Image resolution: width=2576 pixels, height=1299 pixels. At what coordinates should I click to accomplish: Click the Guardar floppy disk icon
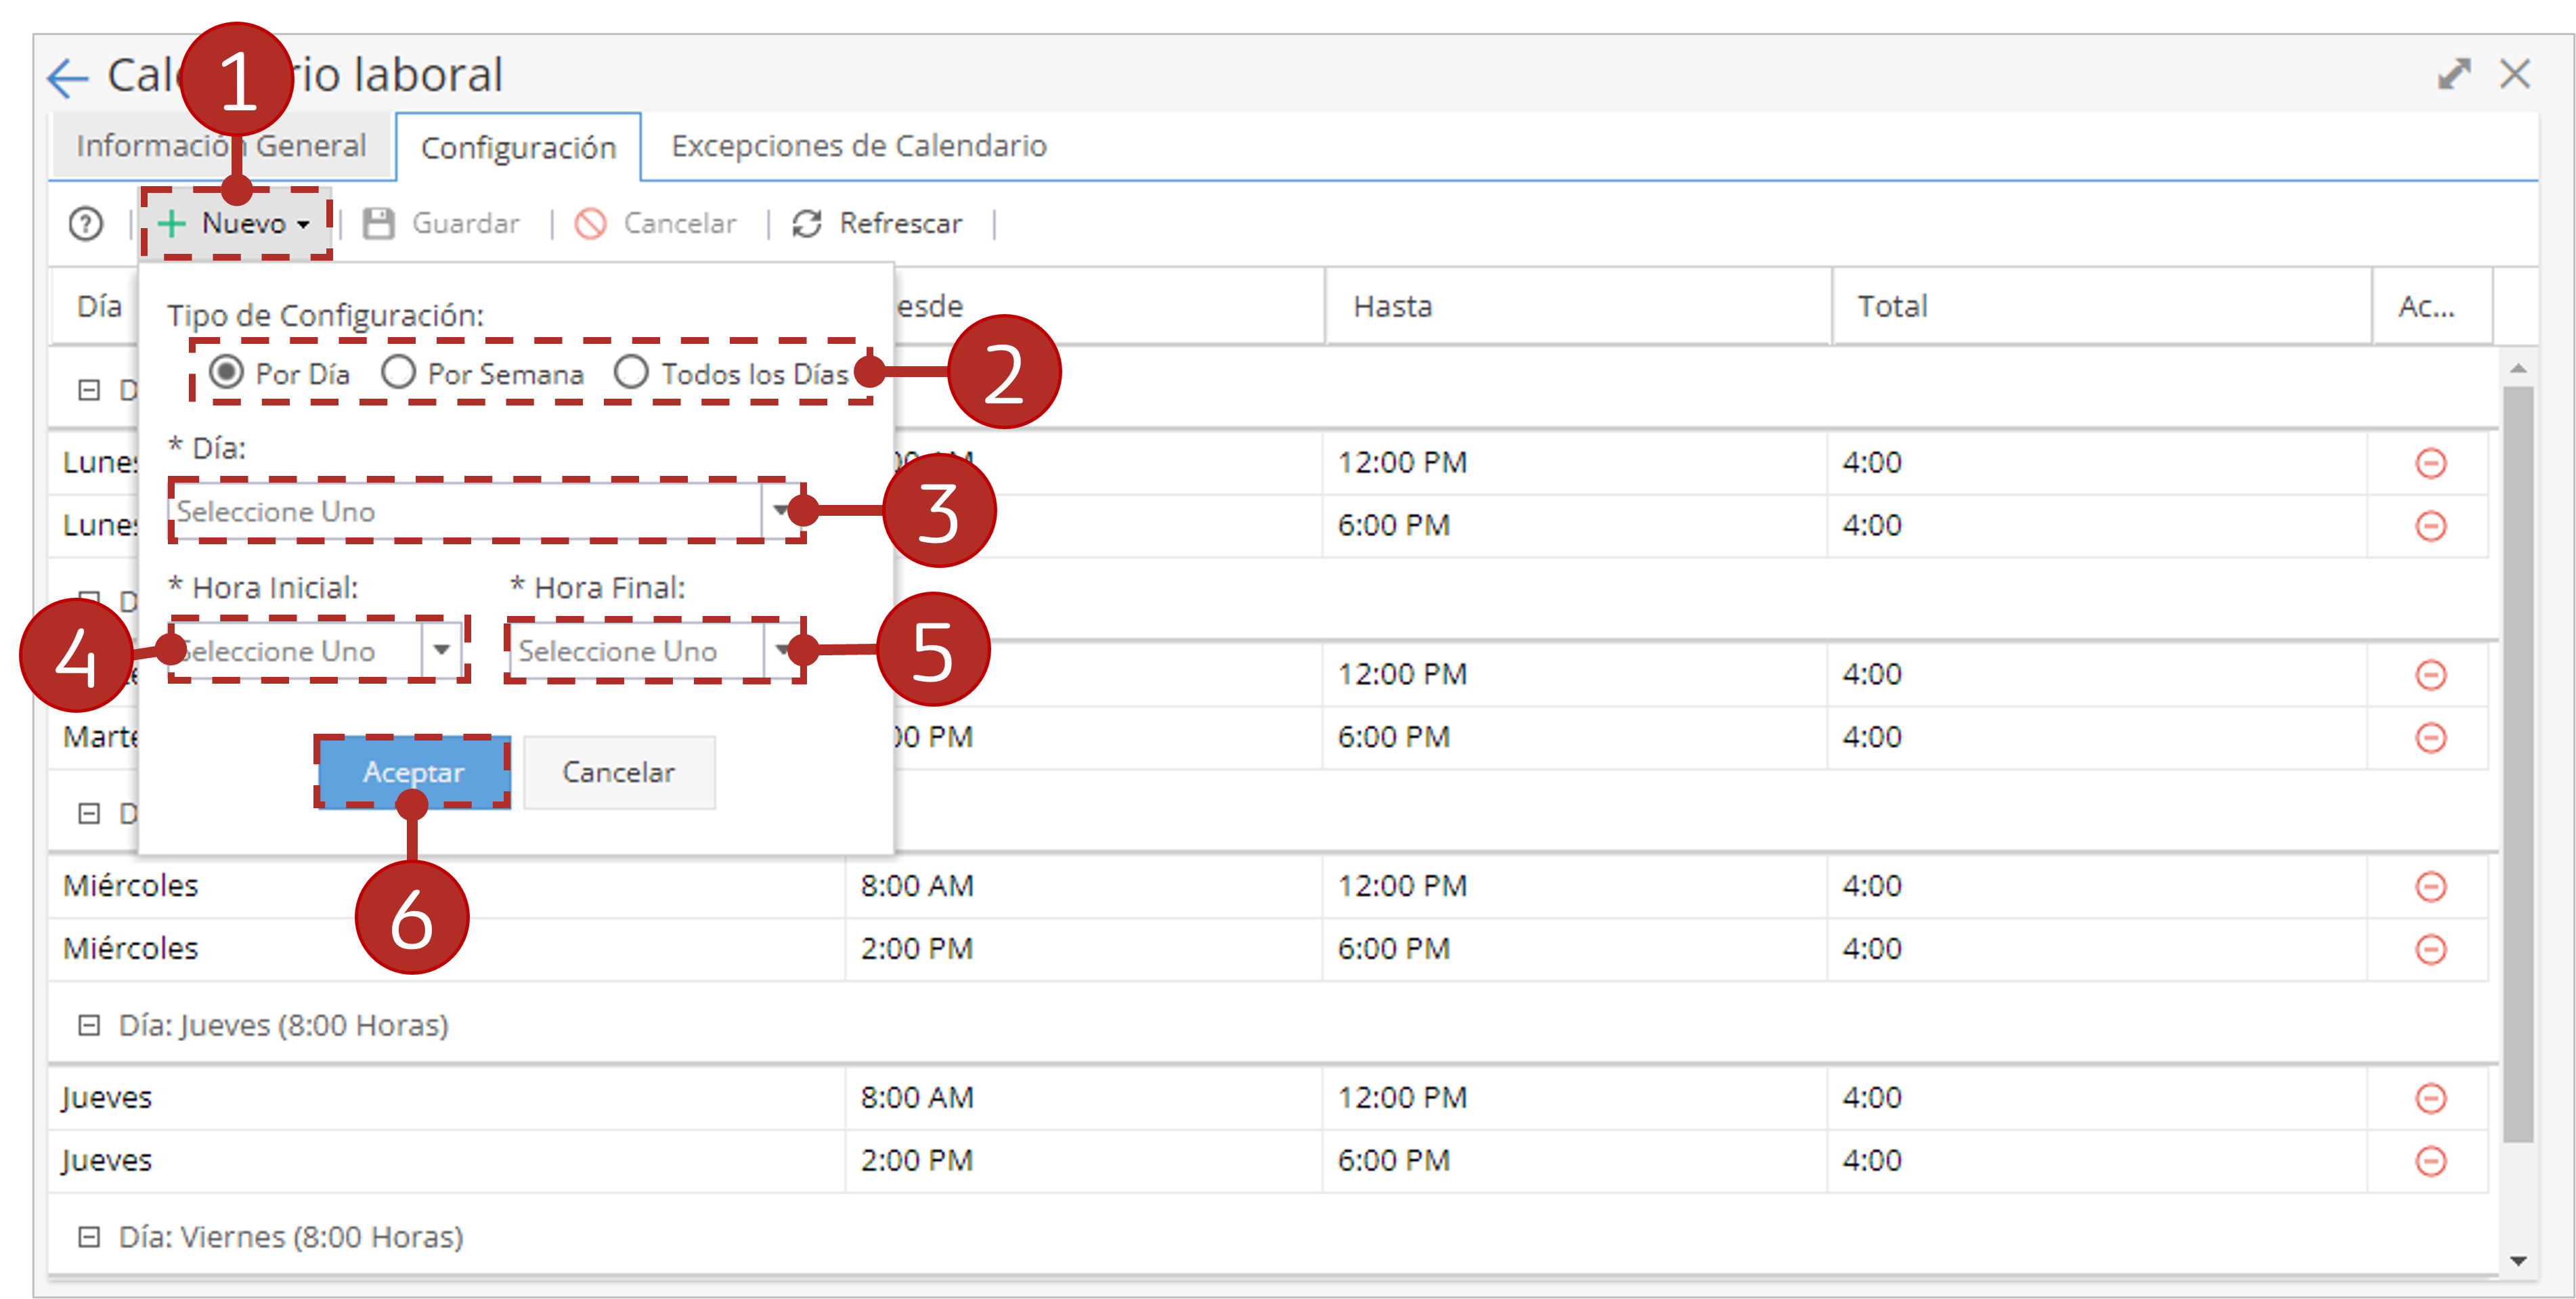(x=379, y=224)
